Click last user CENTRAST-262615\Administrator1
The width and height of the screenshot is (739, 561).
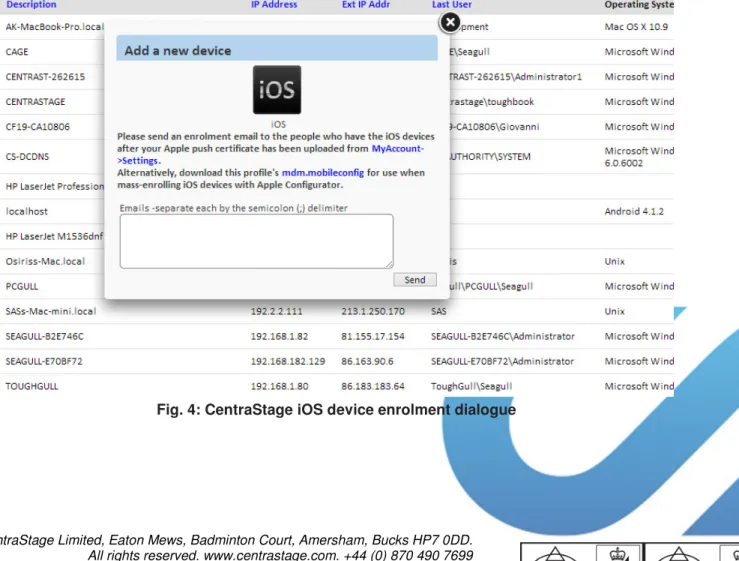[515, 77]
